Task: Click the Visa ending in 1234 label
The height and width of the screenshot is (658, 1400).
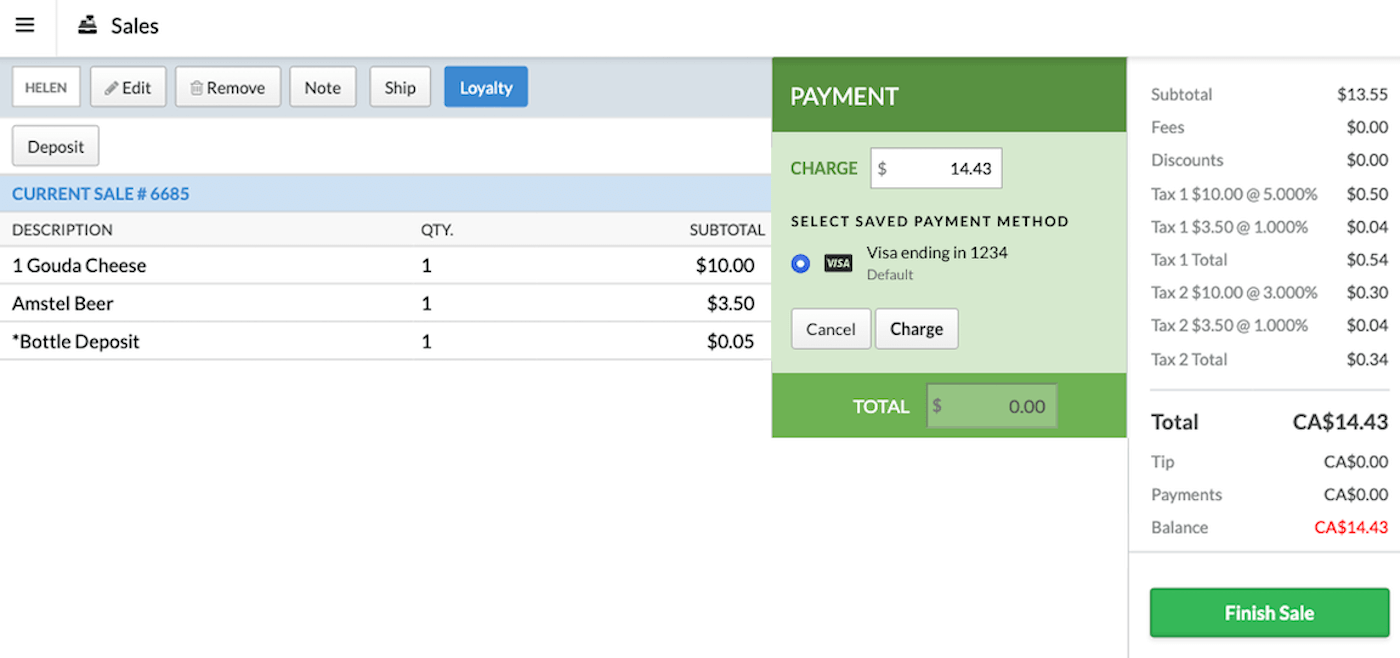Action: click(937, 253)
